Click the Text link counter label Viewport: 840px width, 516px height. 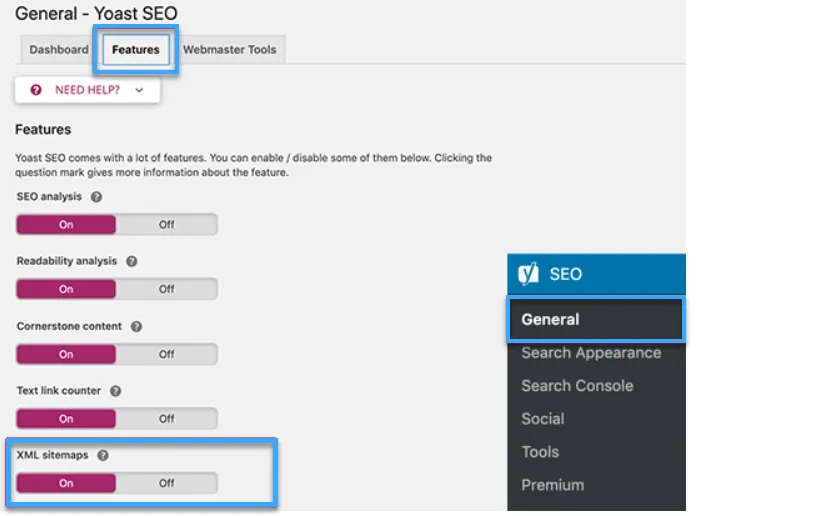58,391
